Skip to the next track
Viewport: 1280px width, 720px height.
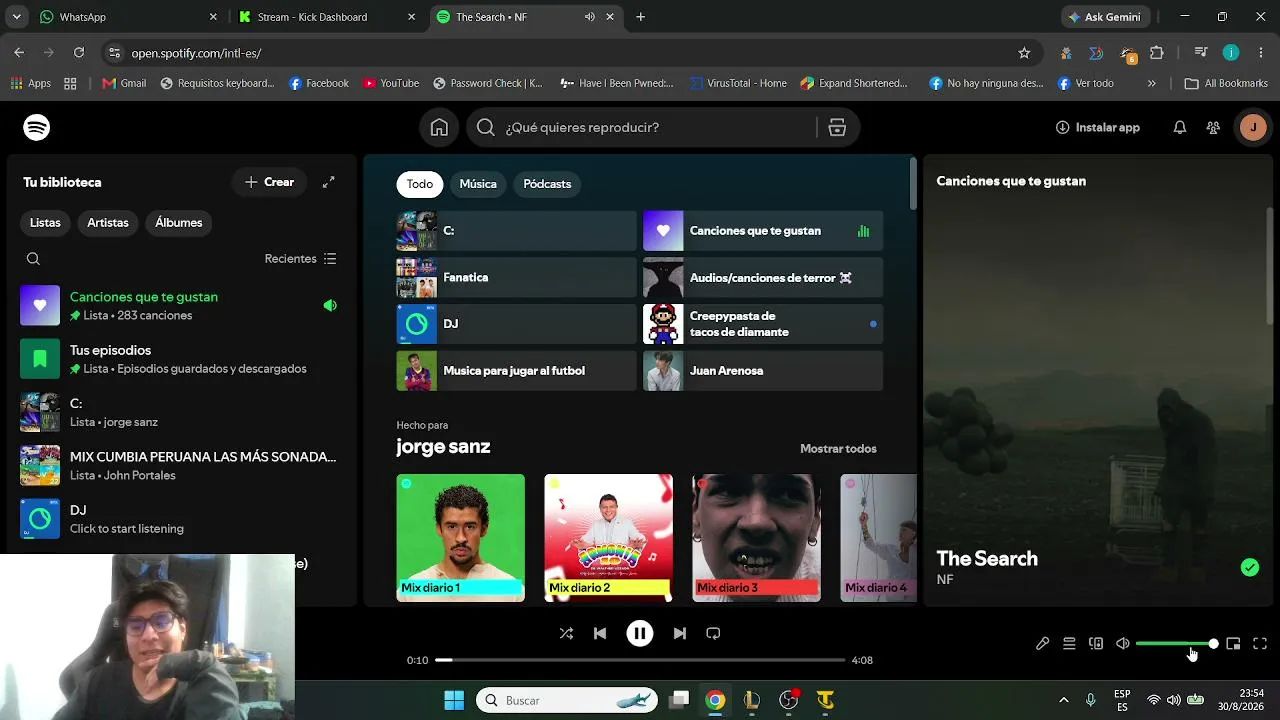click(680, 633)
